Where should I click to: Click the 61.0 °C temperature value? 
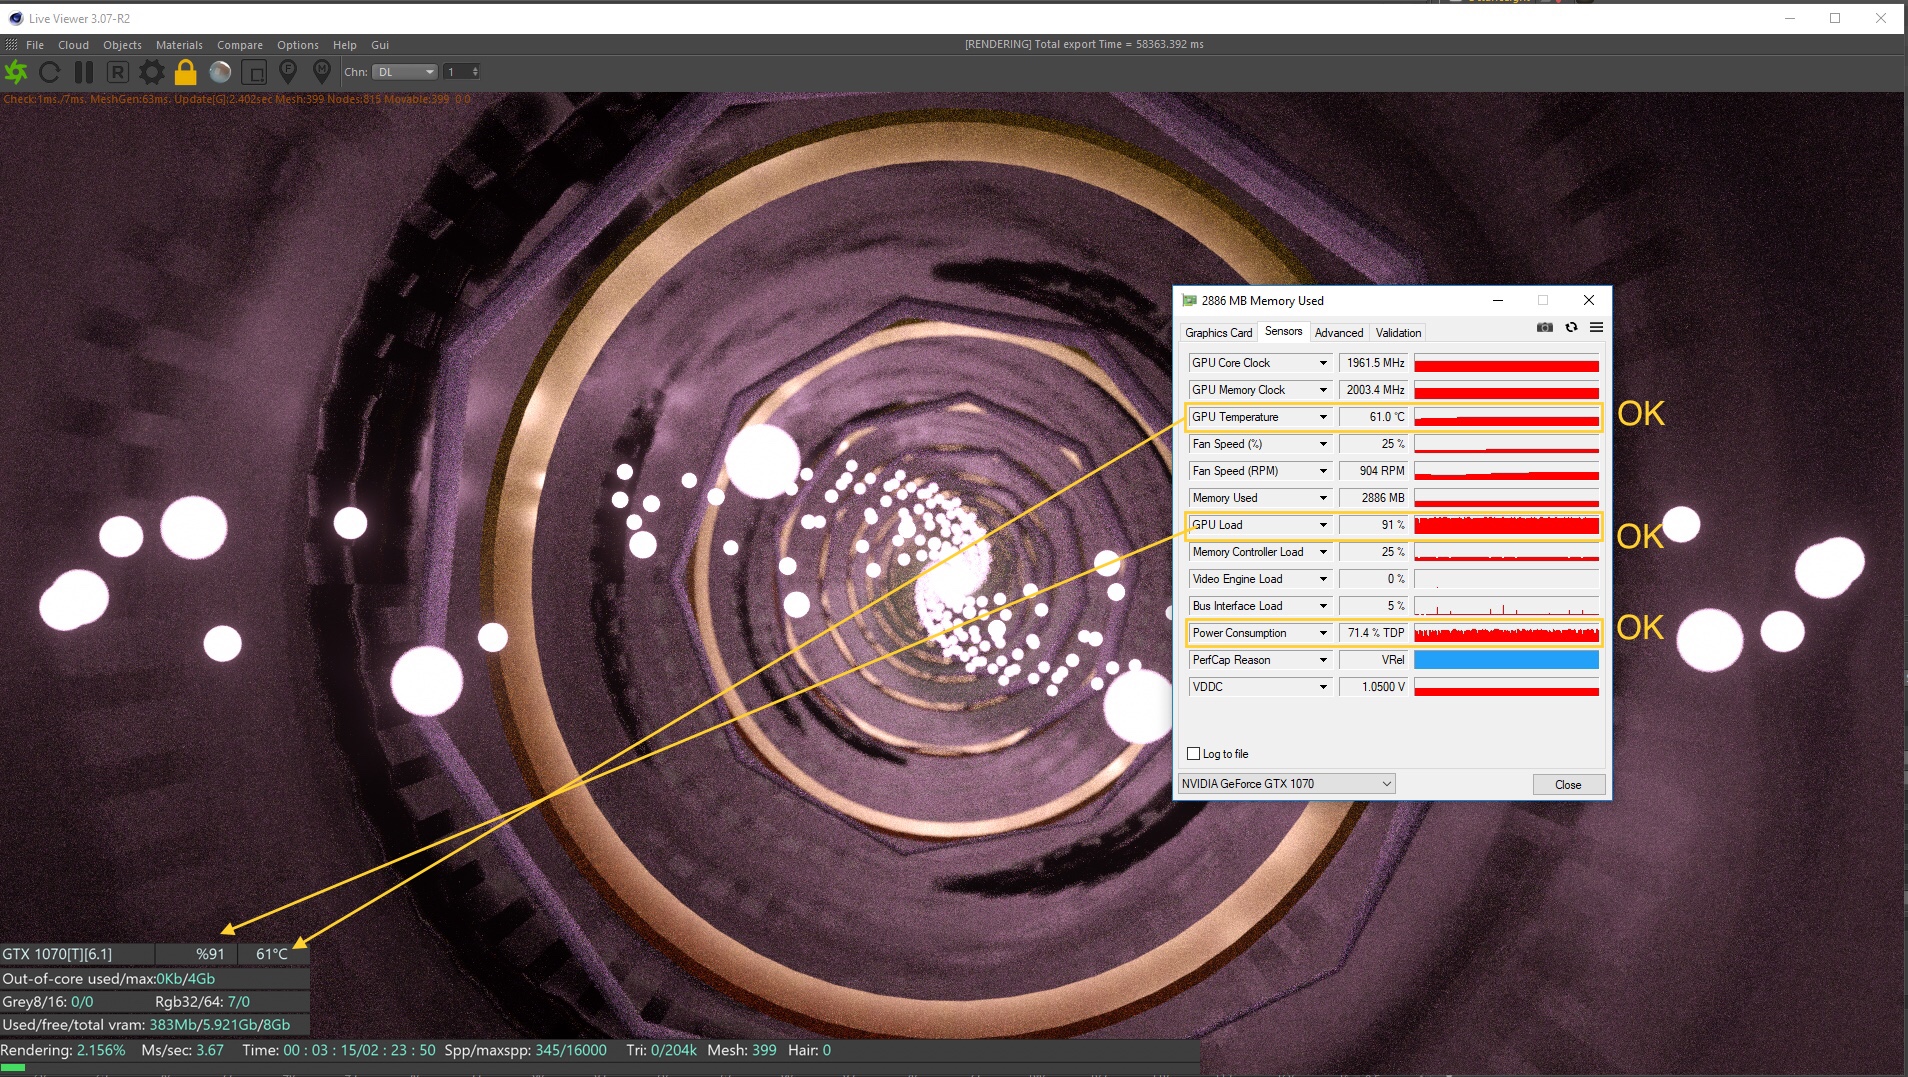(x=1374, y=417)
